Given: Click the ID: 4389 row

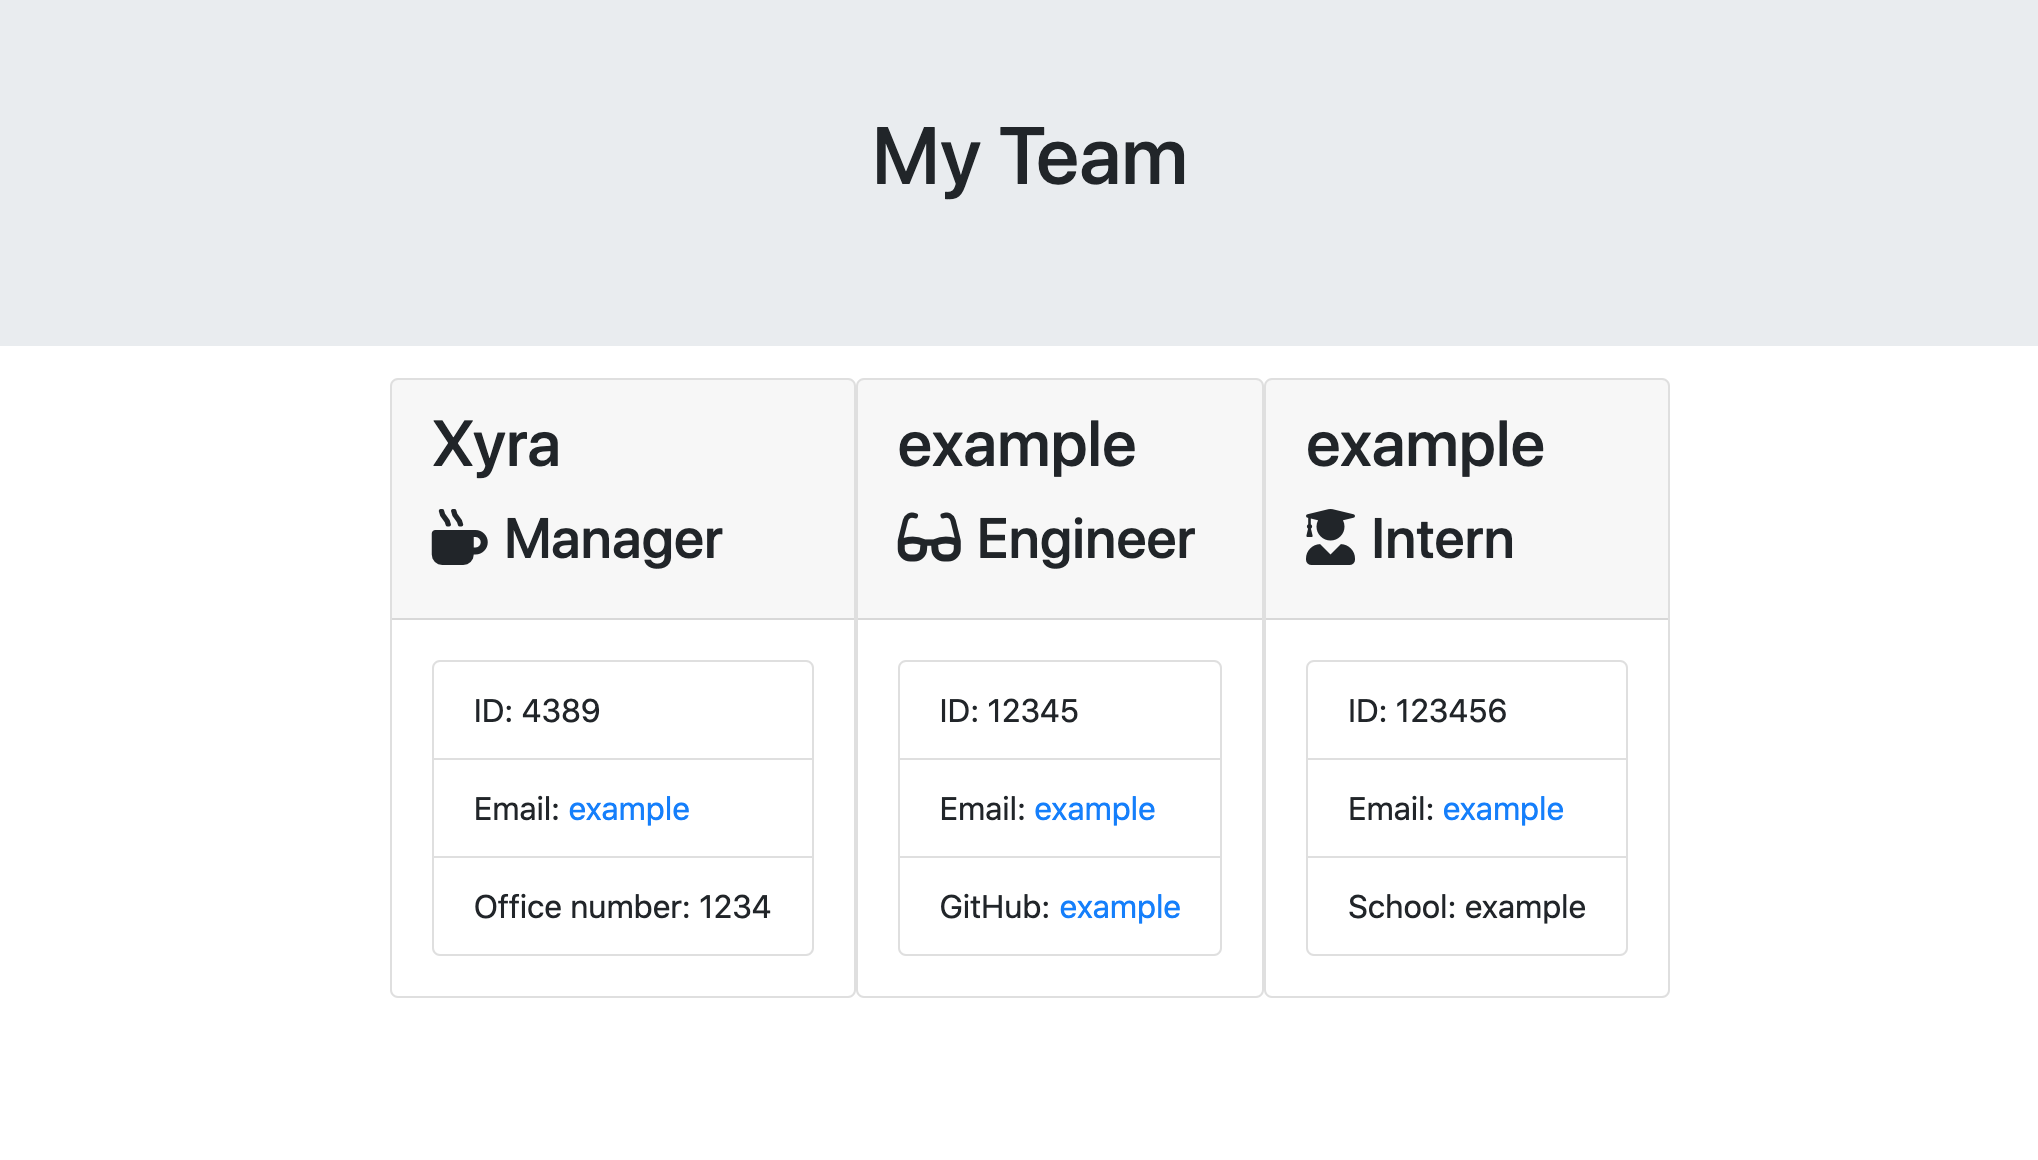Looking at the screenshot, I should point(623,710).
